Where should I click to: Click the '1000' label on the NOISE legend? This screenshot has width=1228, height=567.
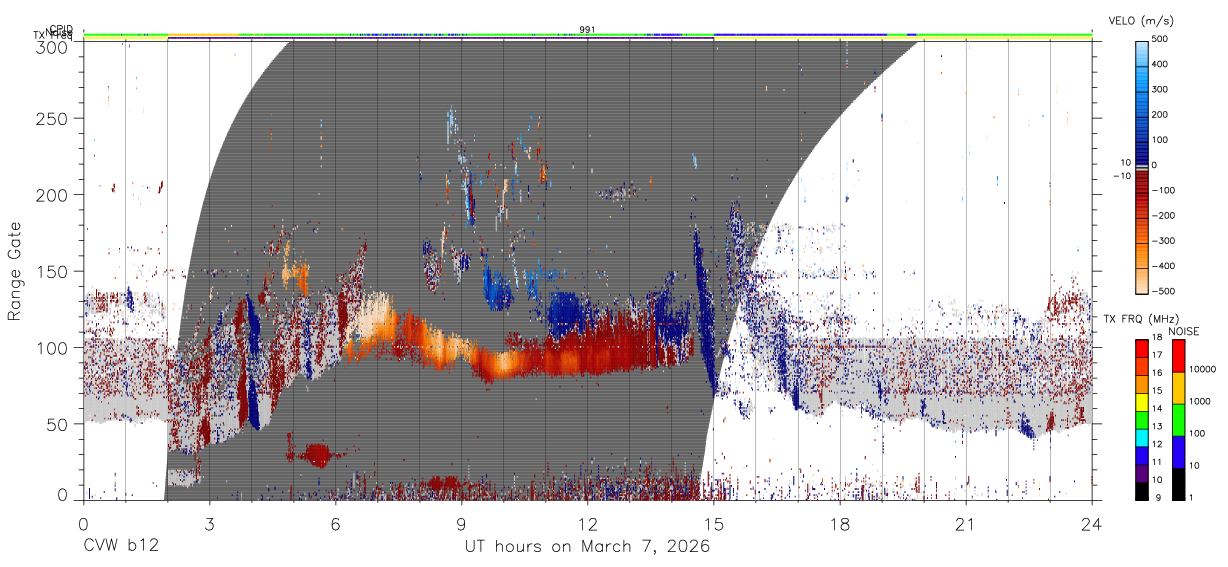tap(1201, 401)
